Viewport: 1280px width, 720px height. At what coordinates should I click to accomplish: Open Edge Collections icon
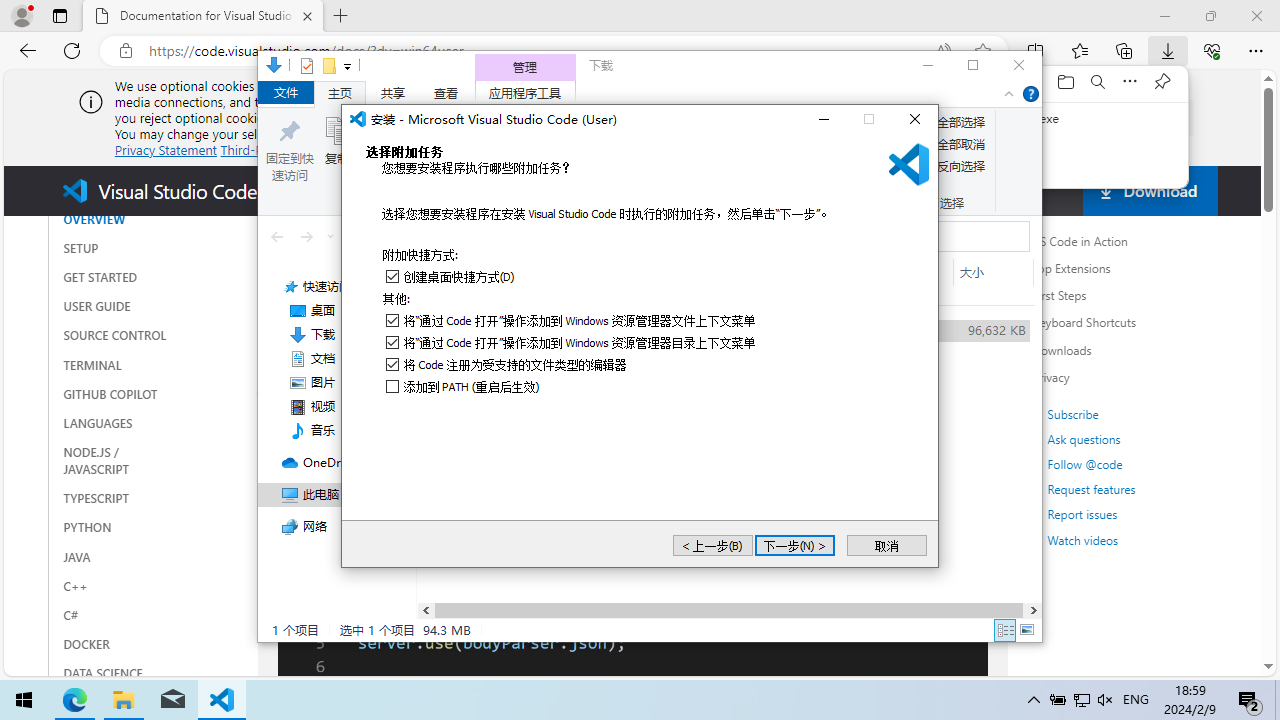tap(1124, 51)
